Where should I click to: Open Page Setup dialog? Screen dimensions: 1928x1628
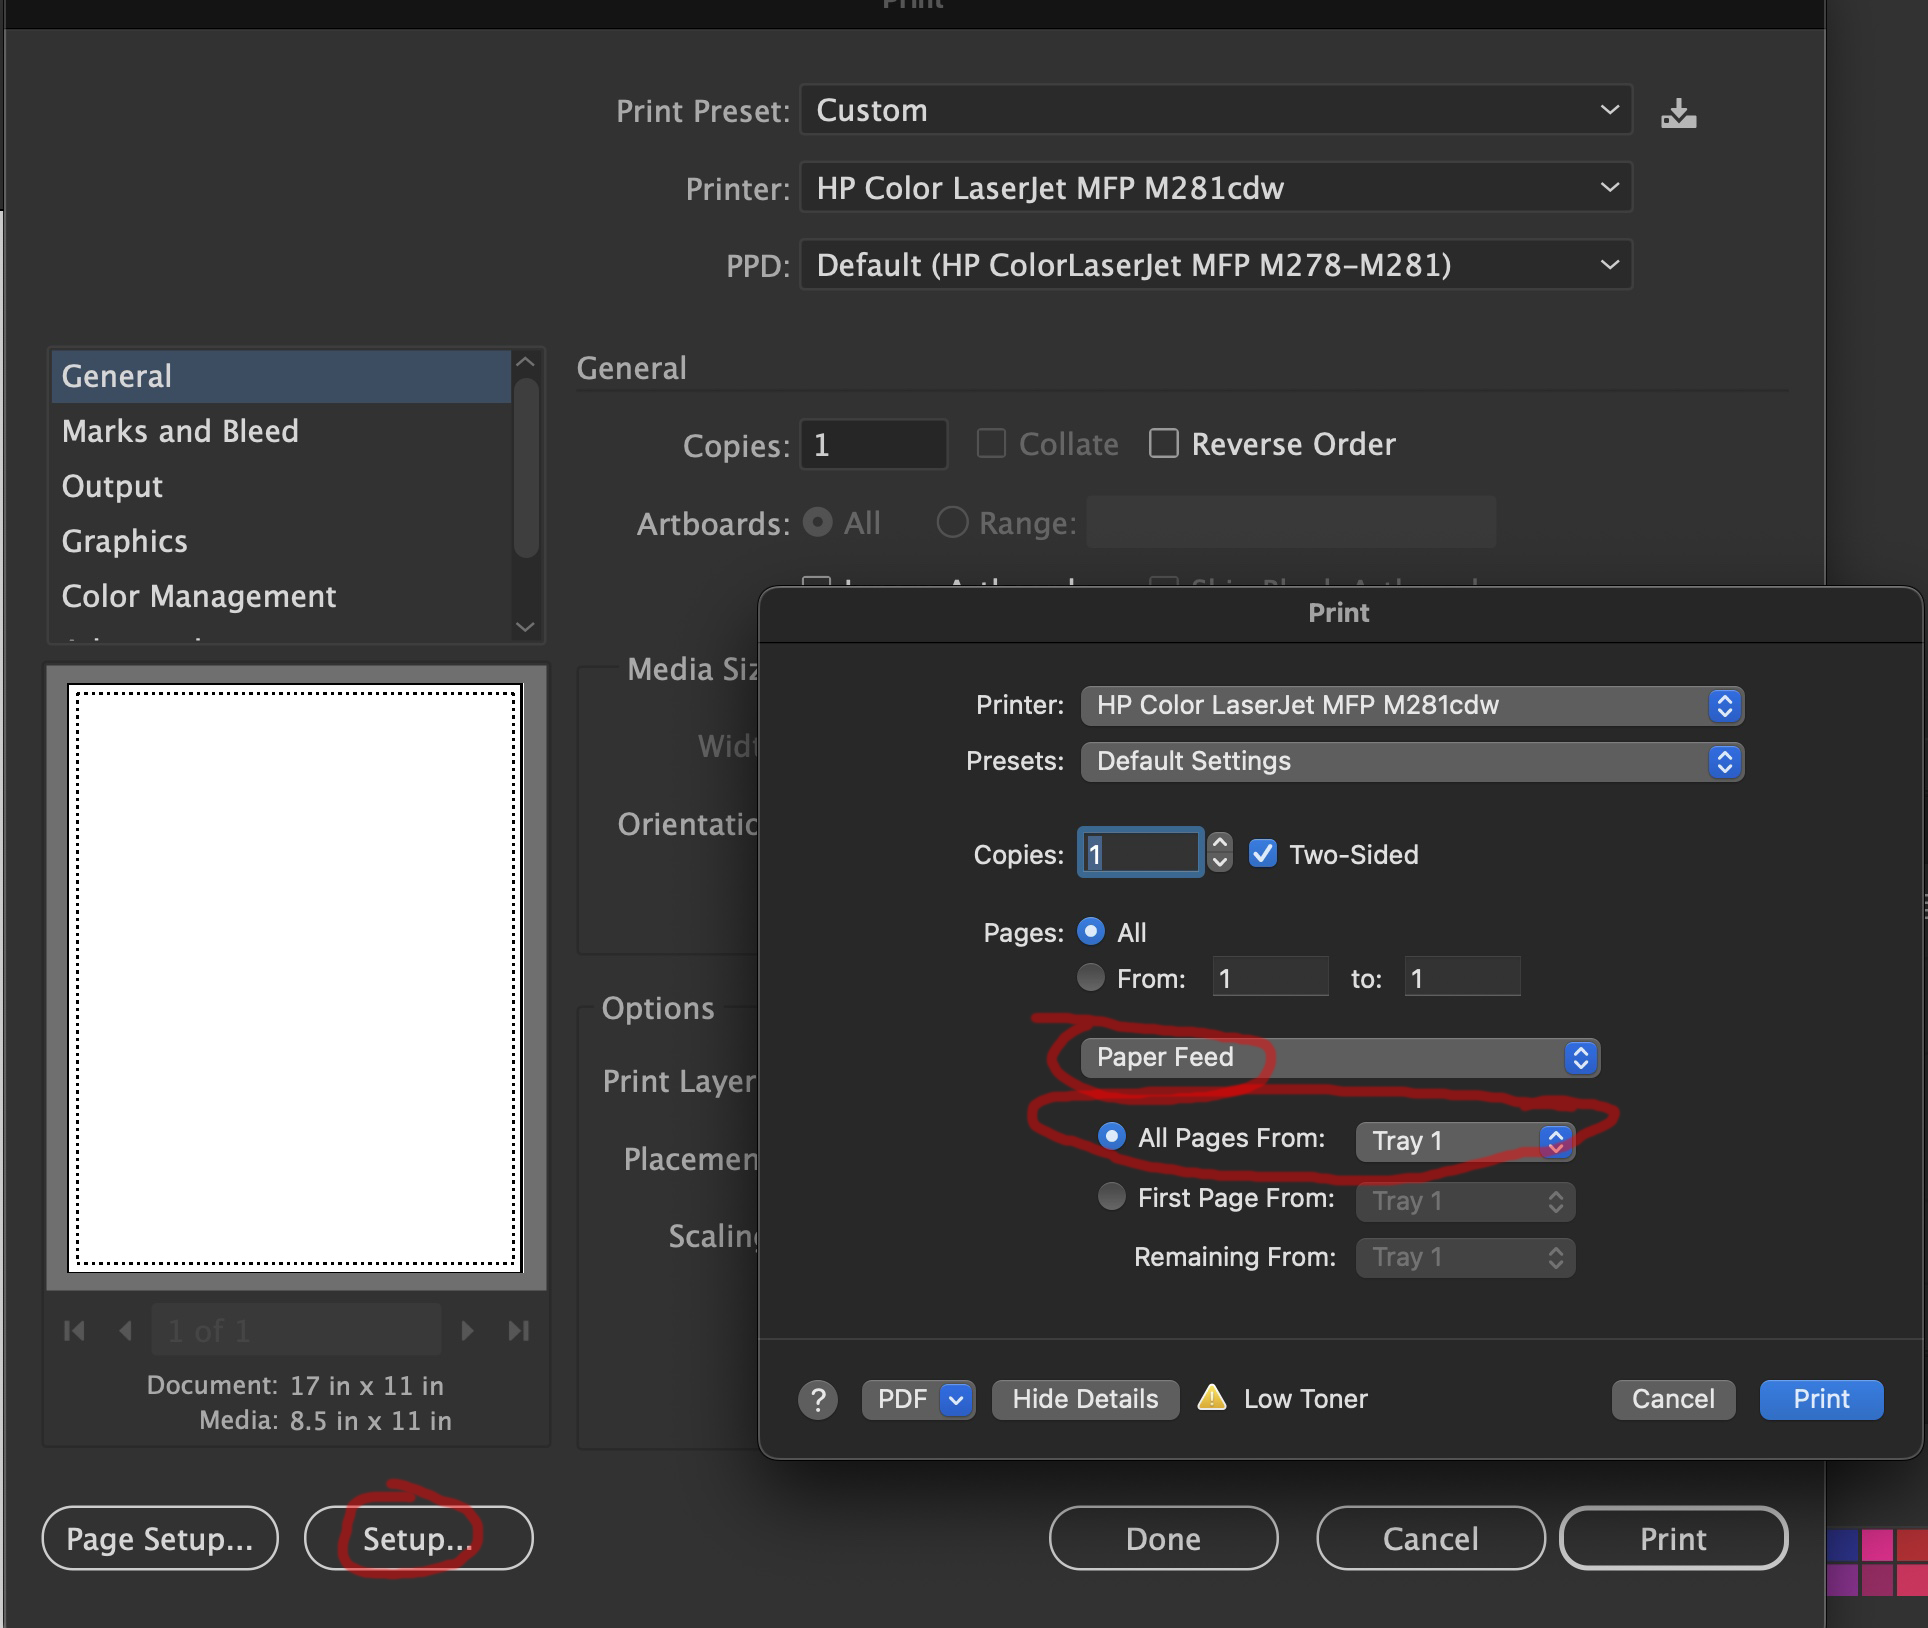pyautogui.click(x=159, y=1539)
